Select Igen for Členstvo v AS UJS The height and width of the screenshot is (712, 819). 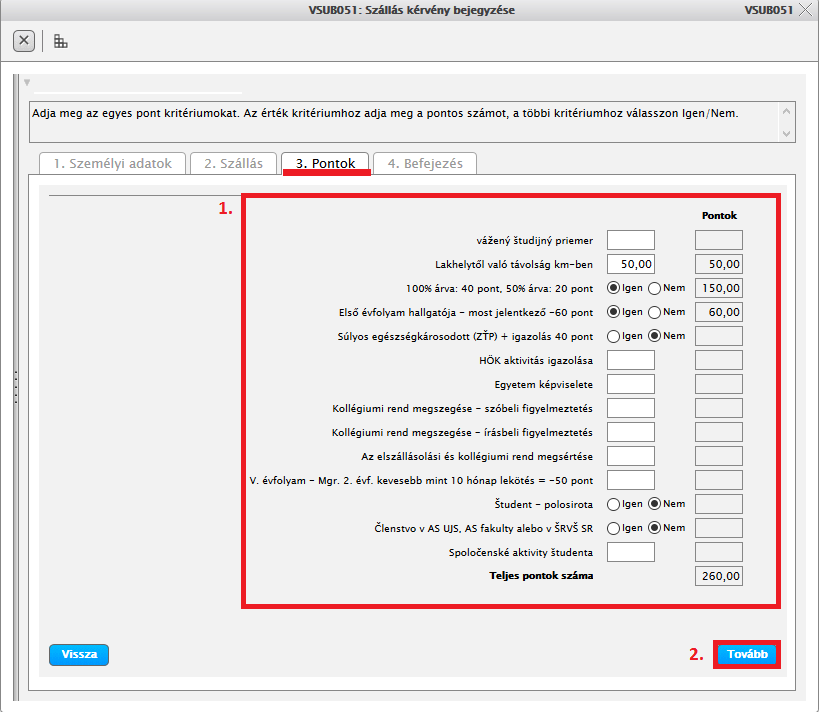pyautogui.click(x=614, y=528)
